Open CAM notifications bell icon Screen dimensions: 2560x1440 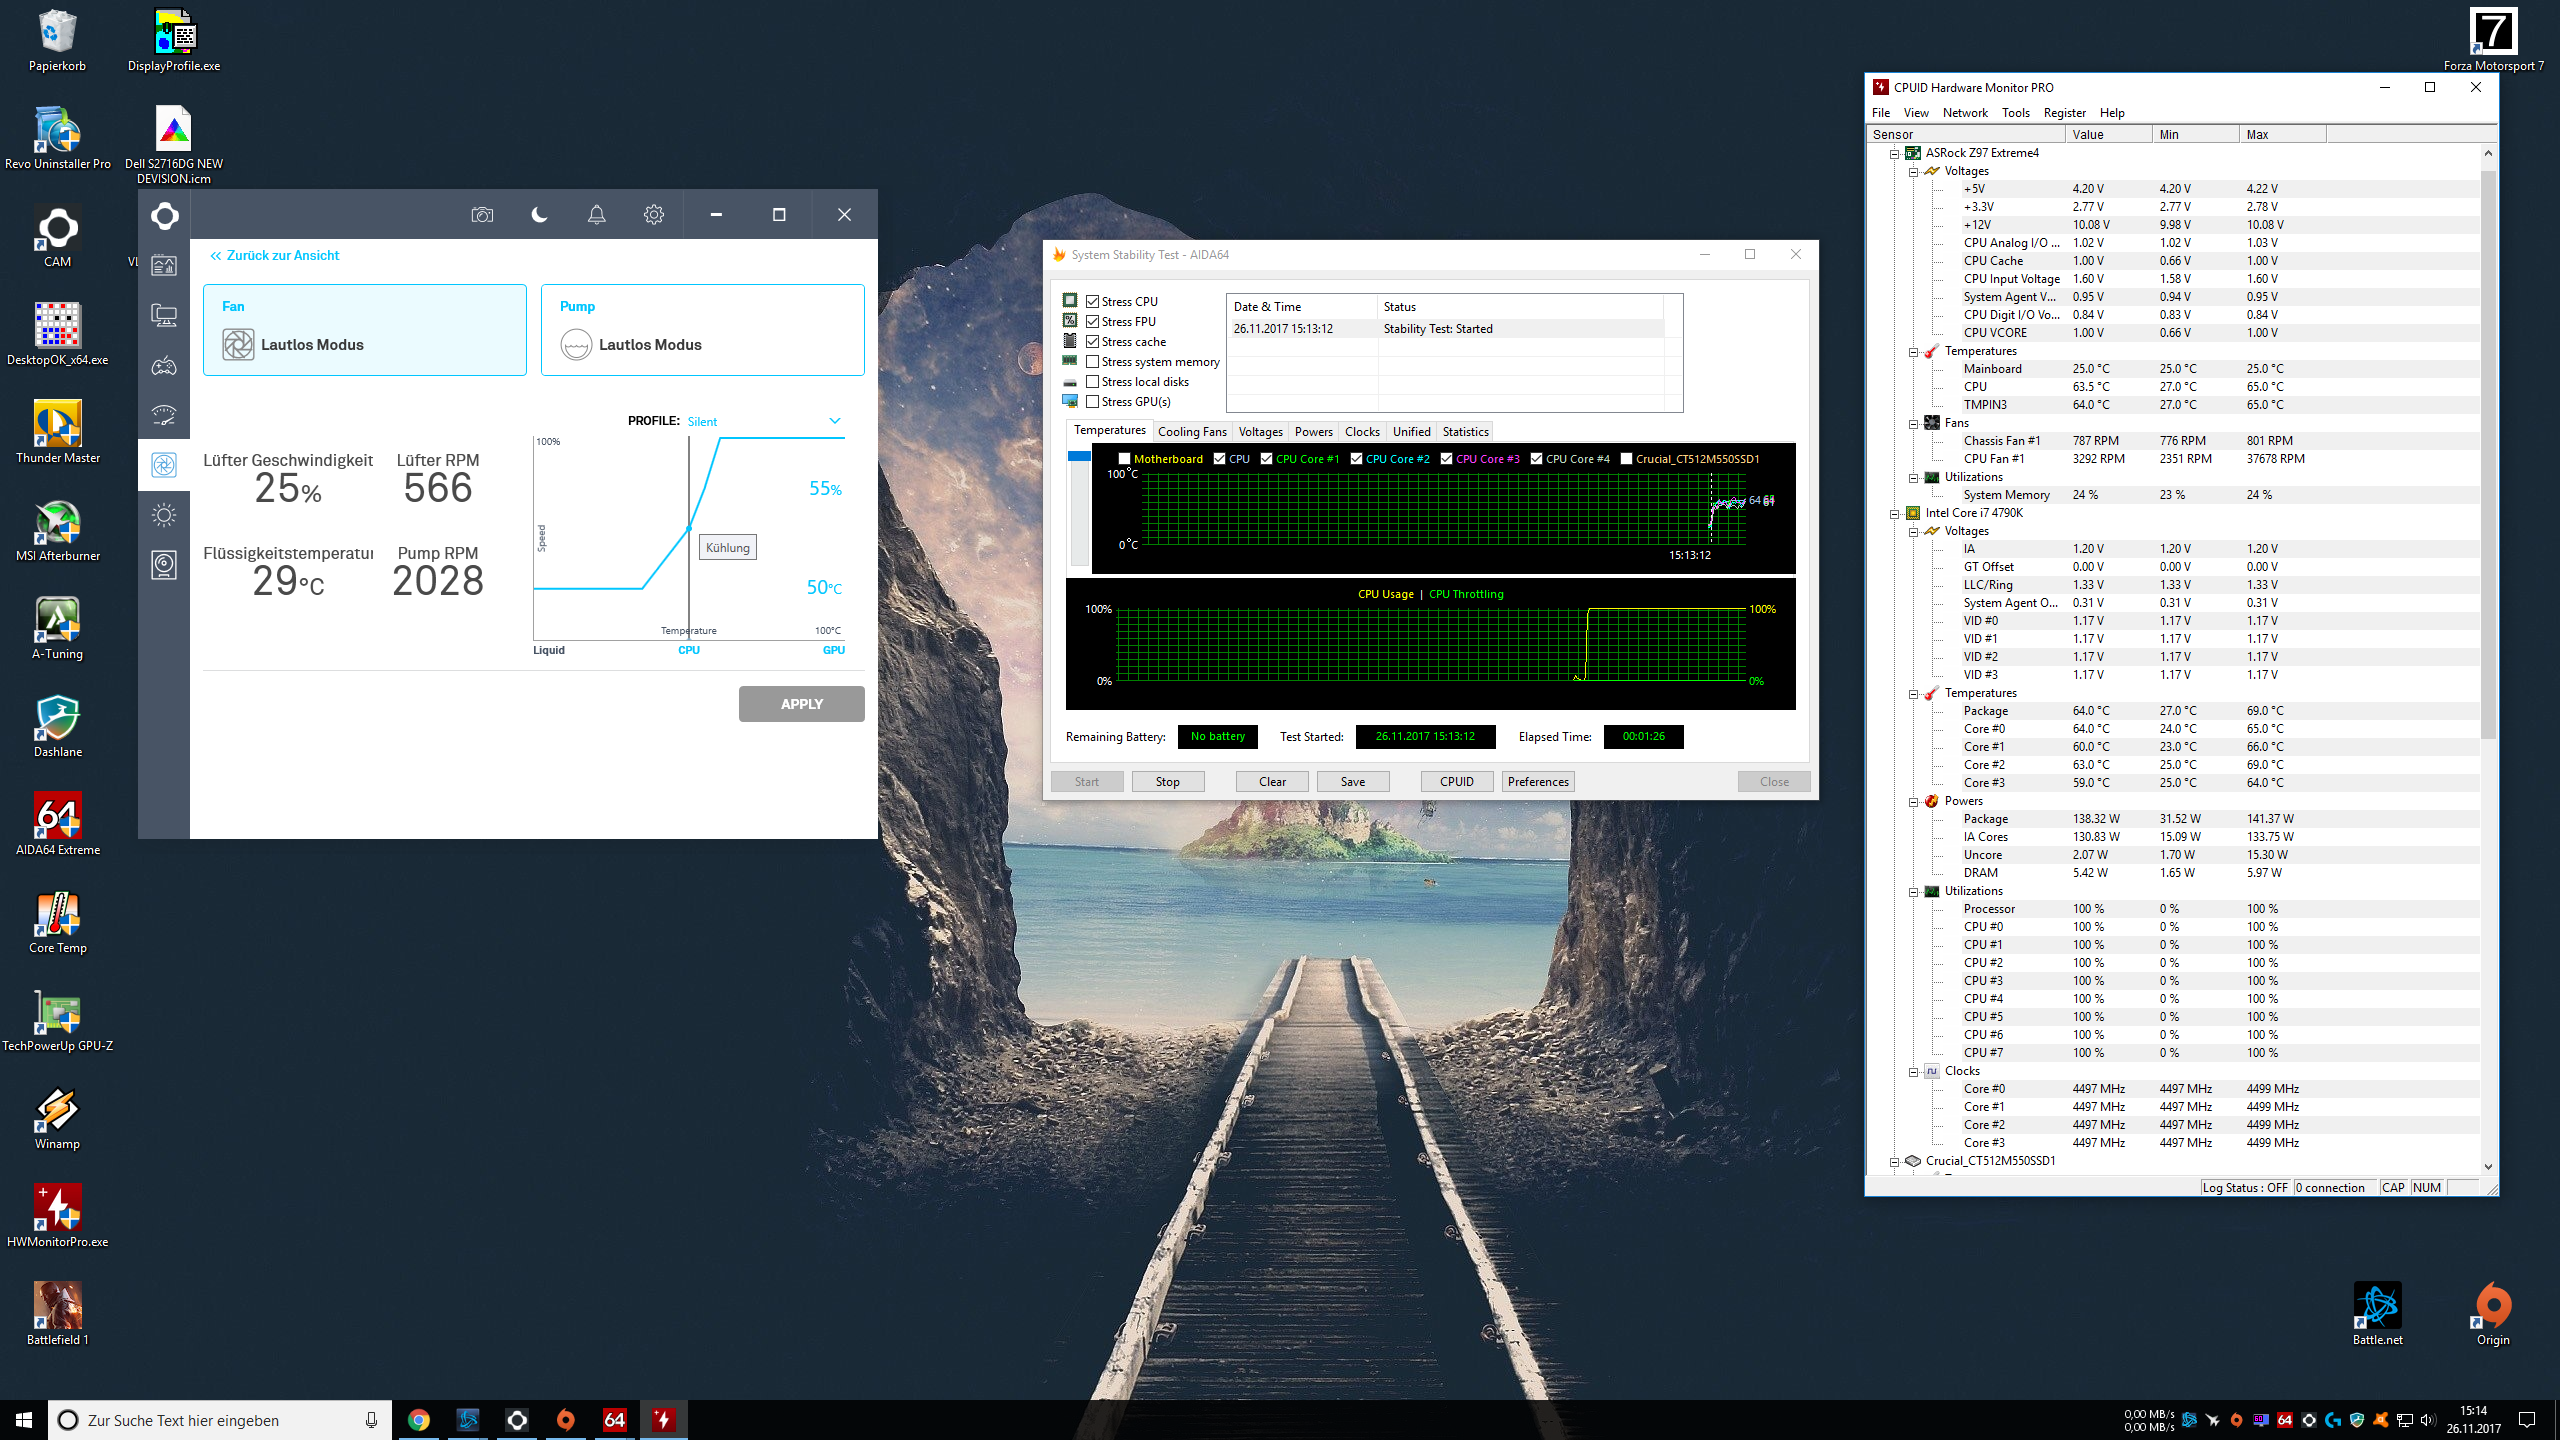click(x=597, y=215)
